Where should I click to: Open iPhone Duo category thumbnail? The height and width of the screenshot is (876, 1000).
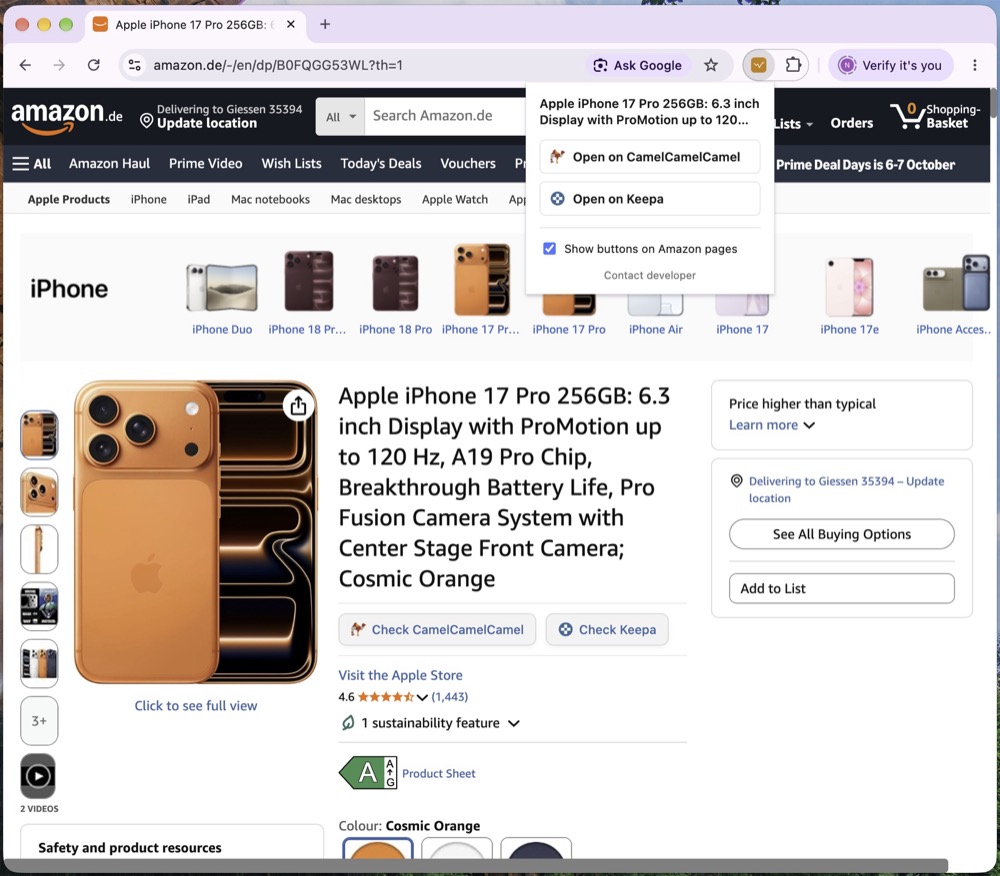pos(222,288)
